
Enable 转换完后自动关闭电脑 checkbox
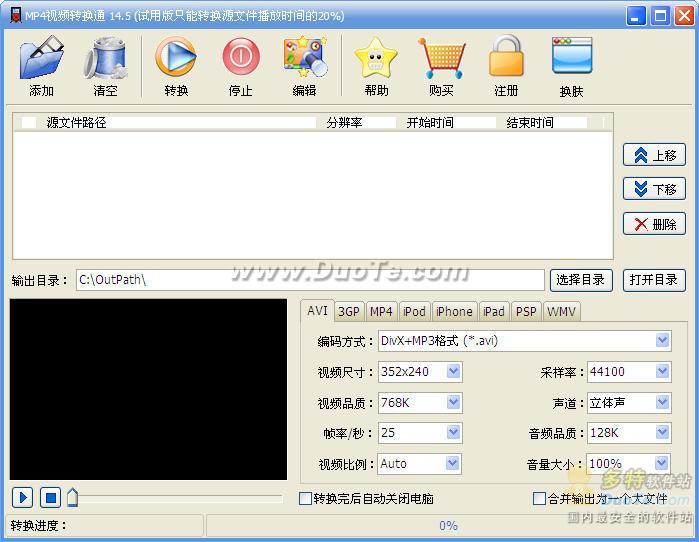(306, 498)
